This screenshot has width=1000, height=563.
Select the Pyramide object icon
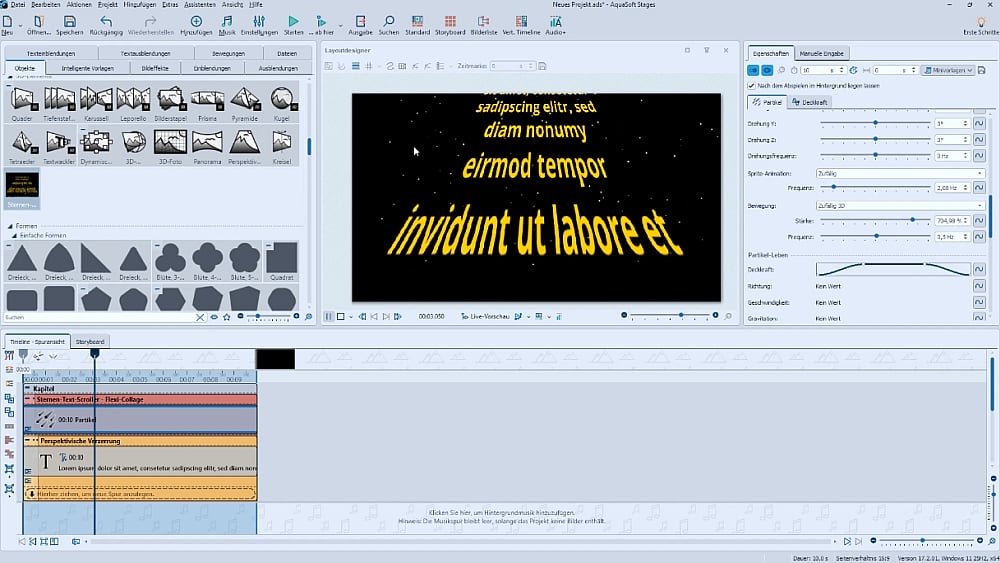pos(245,98)
